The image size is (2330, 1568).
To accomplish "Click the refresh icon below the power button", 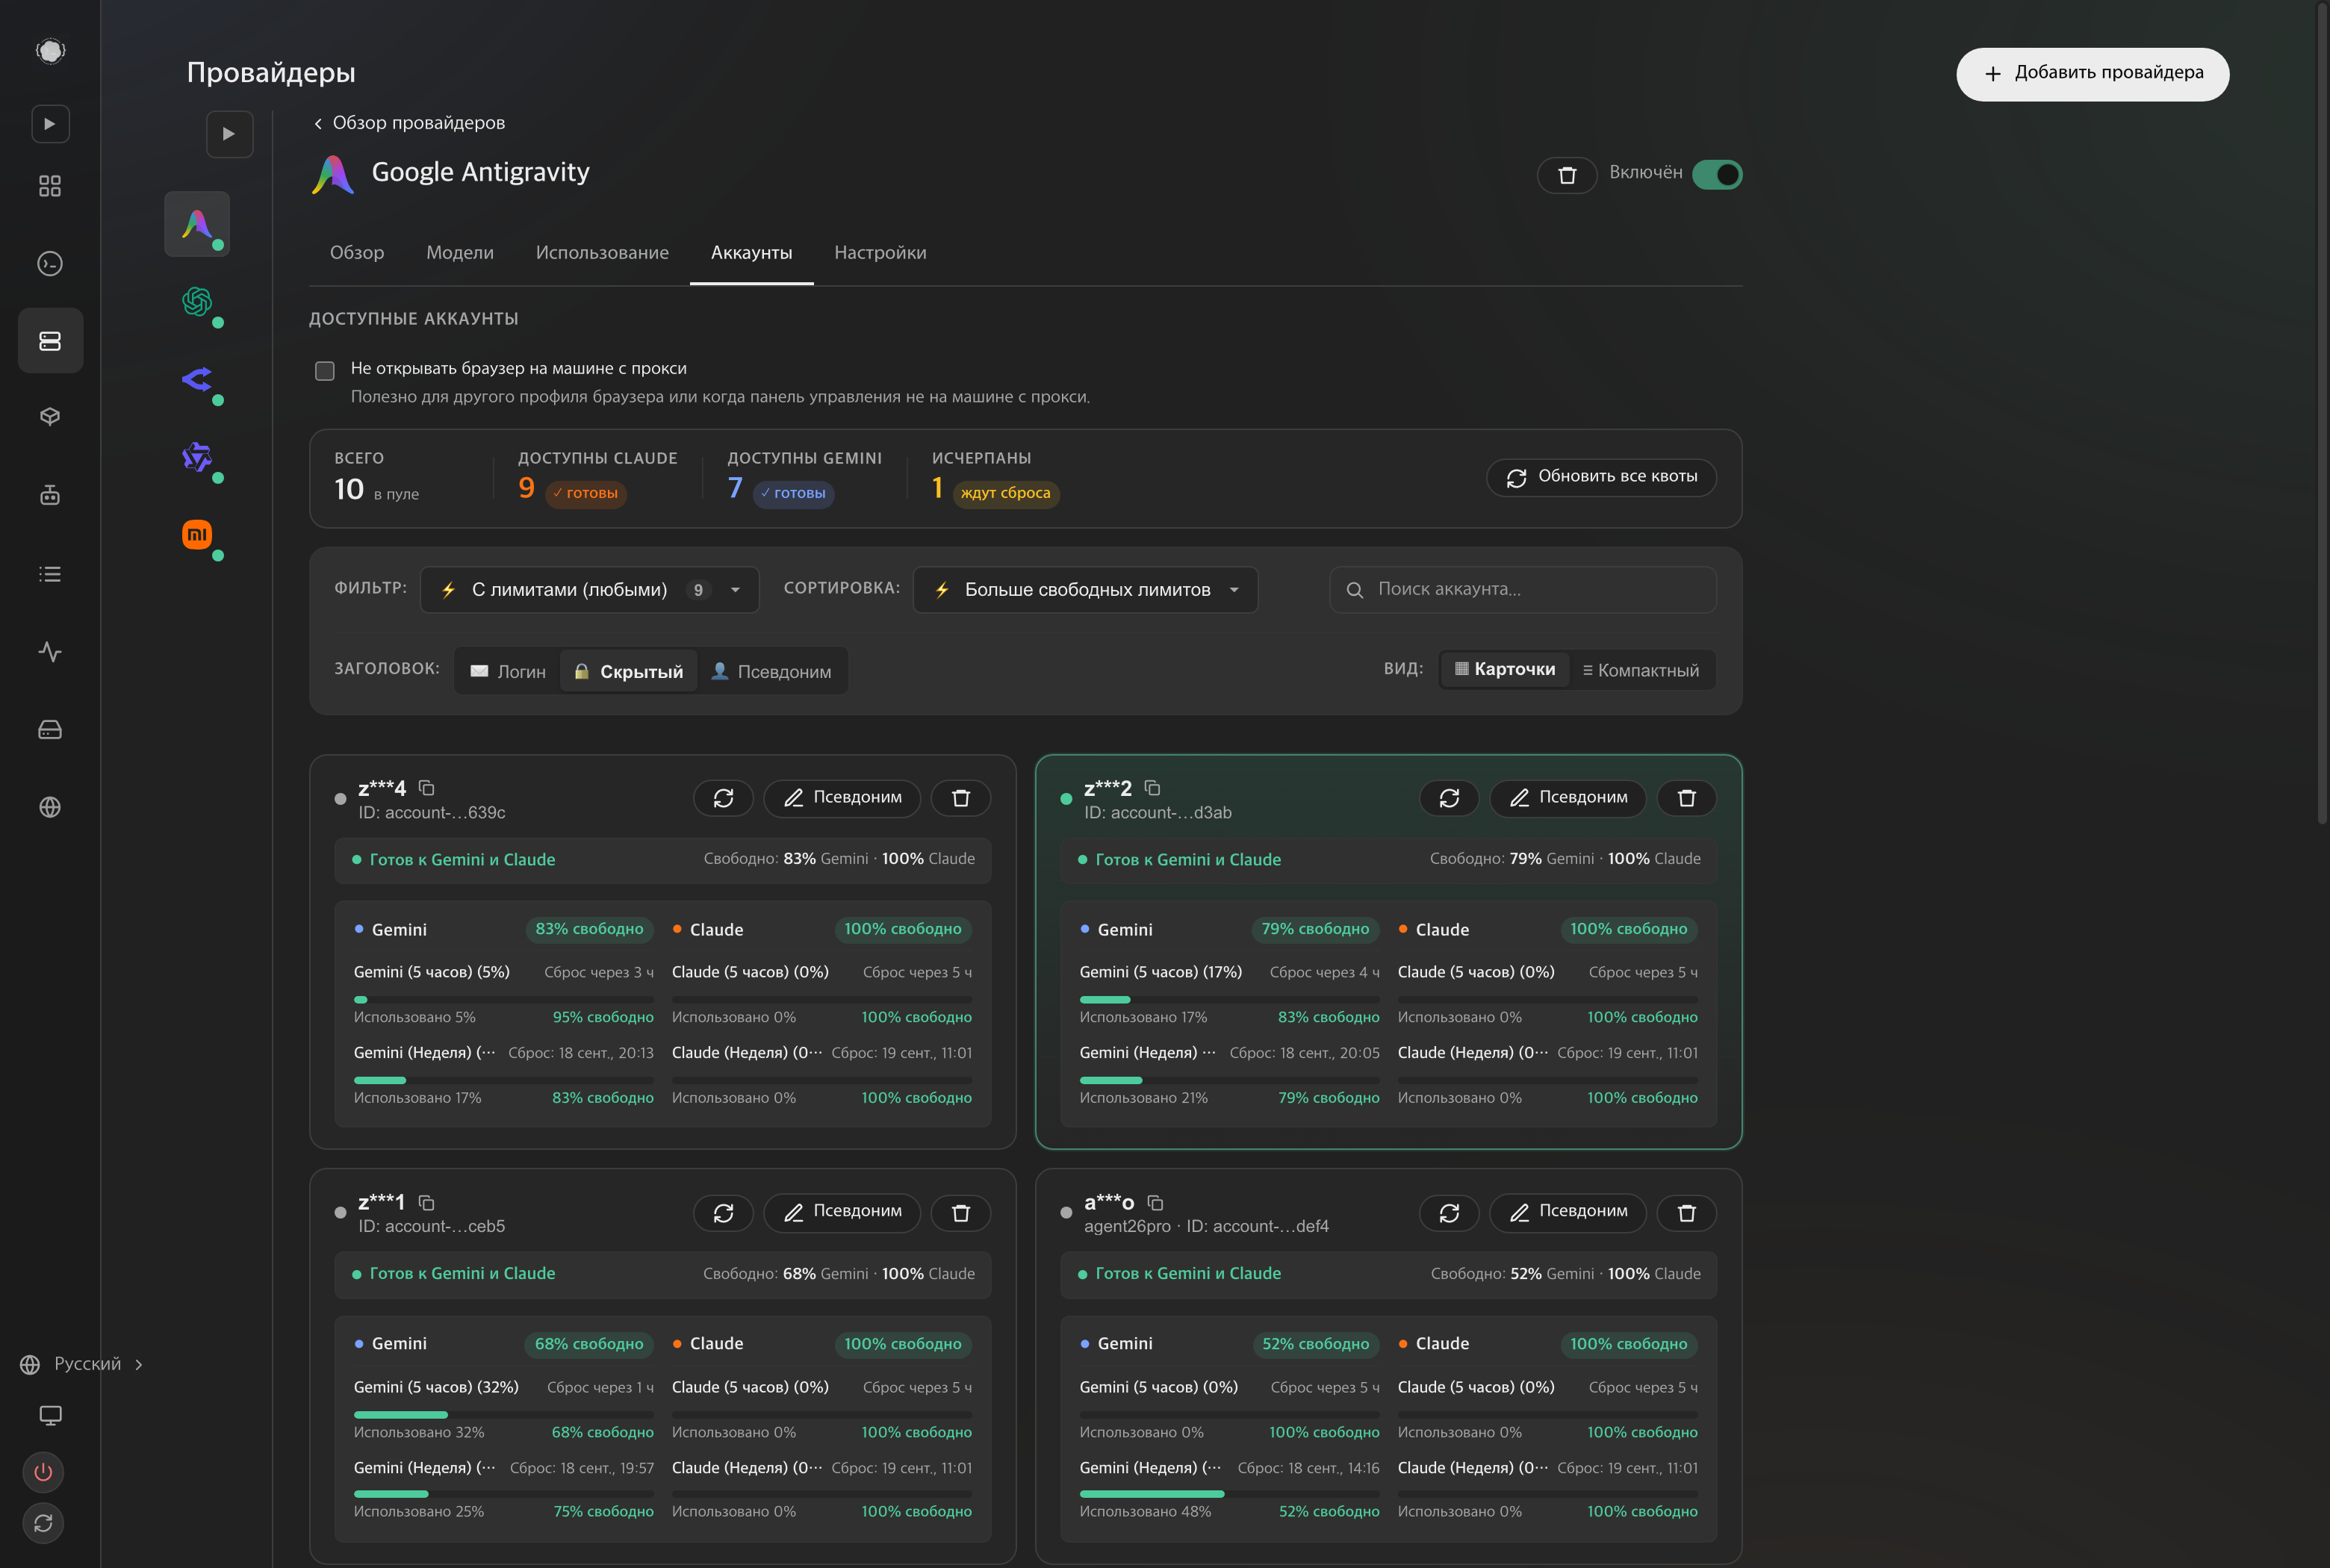I will 43,1523.
